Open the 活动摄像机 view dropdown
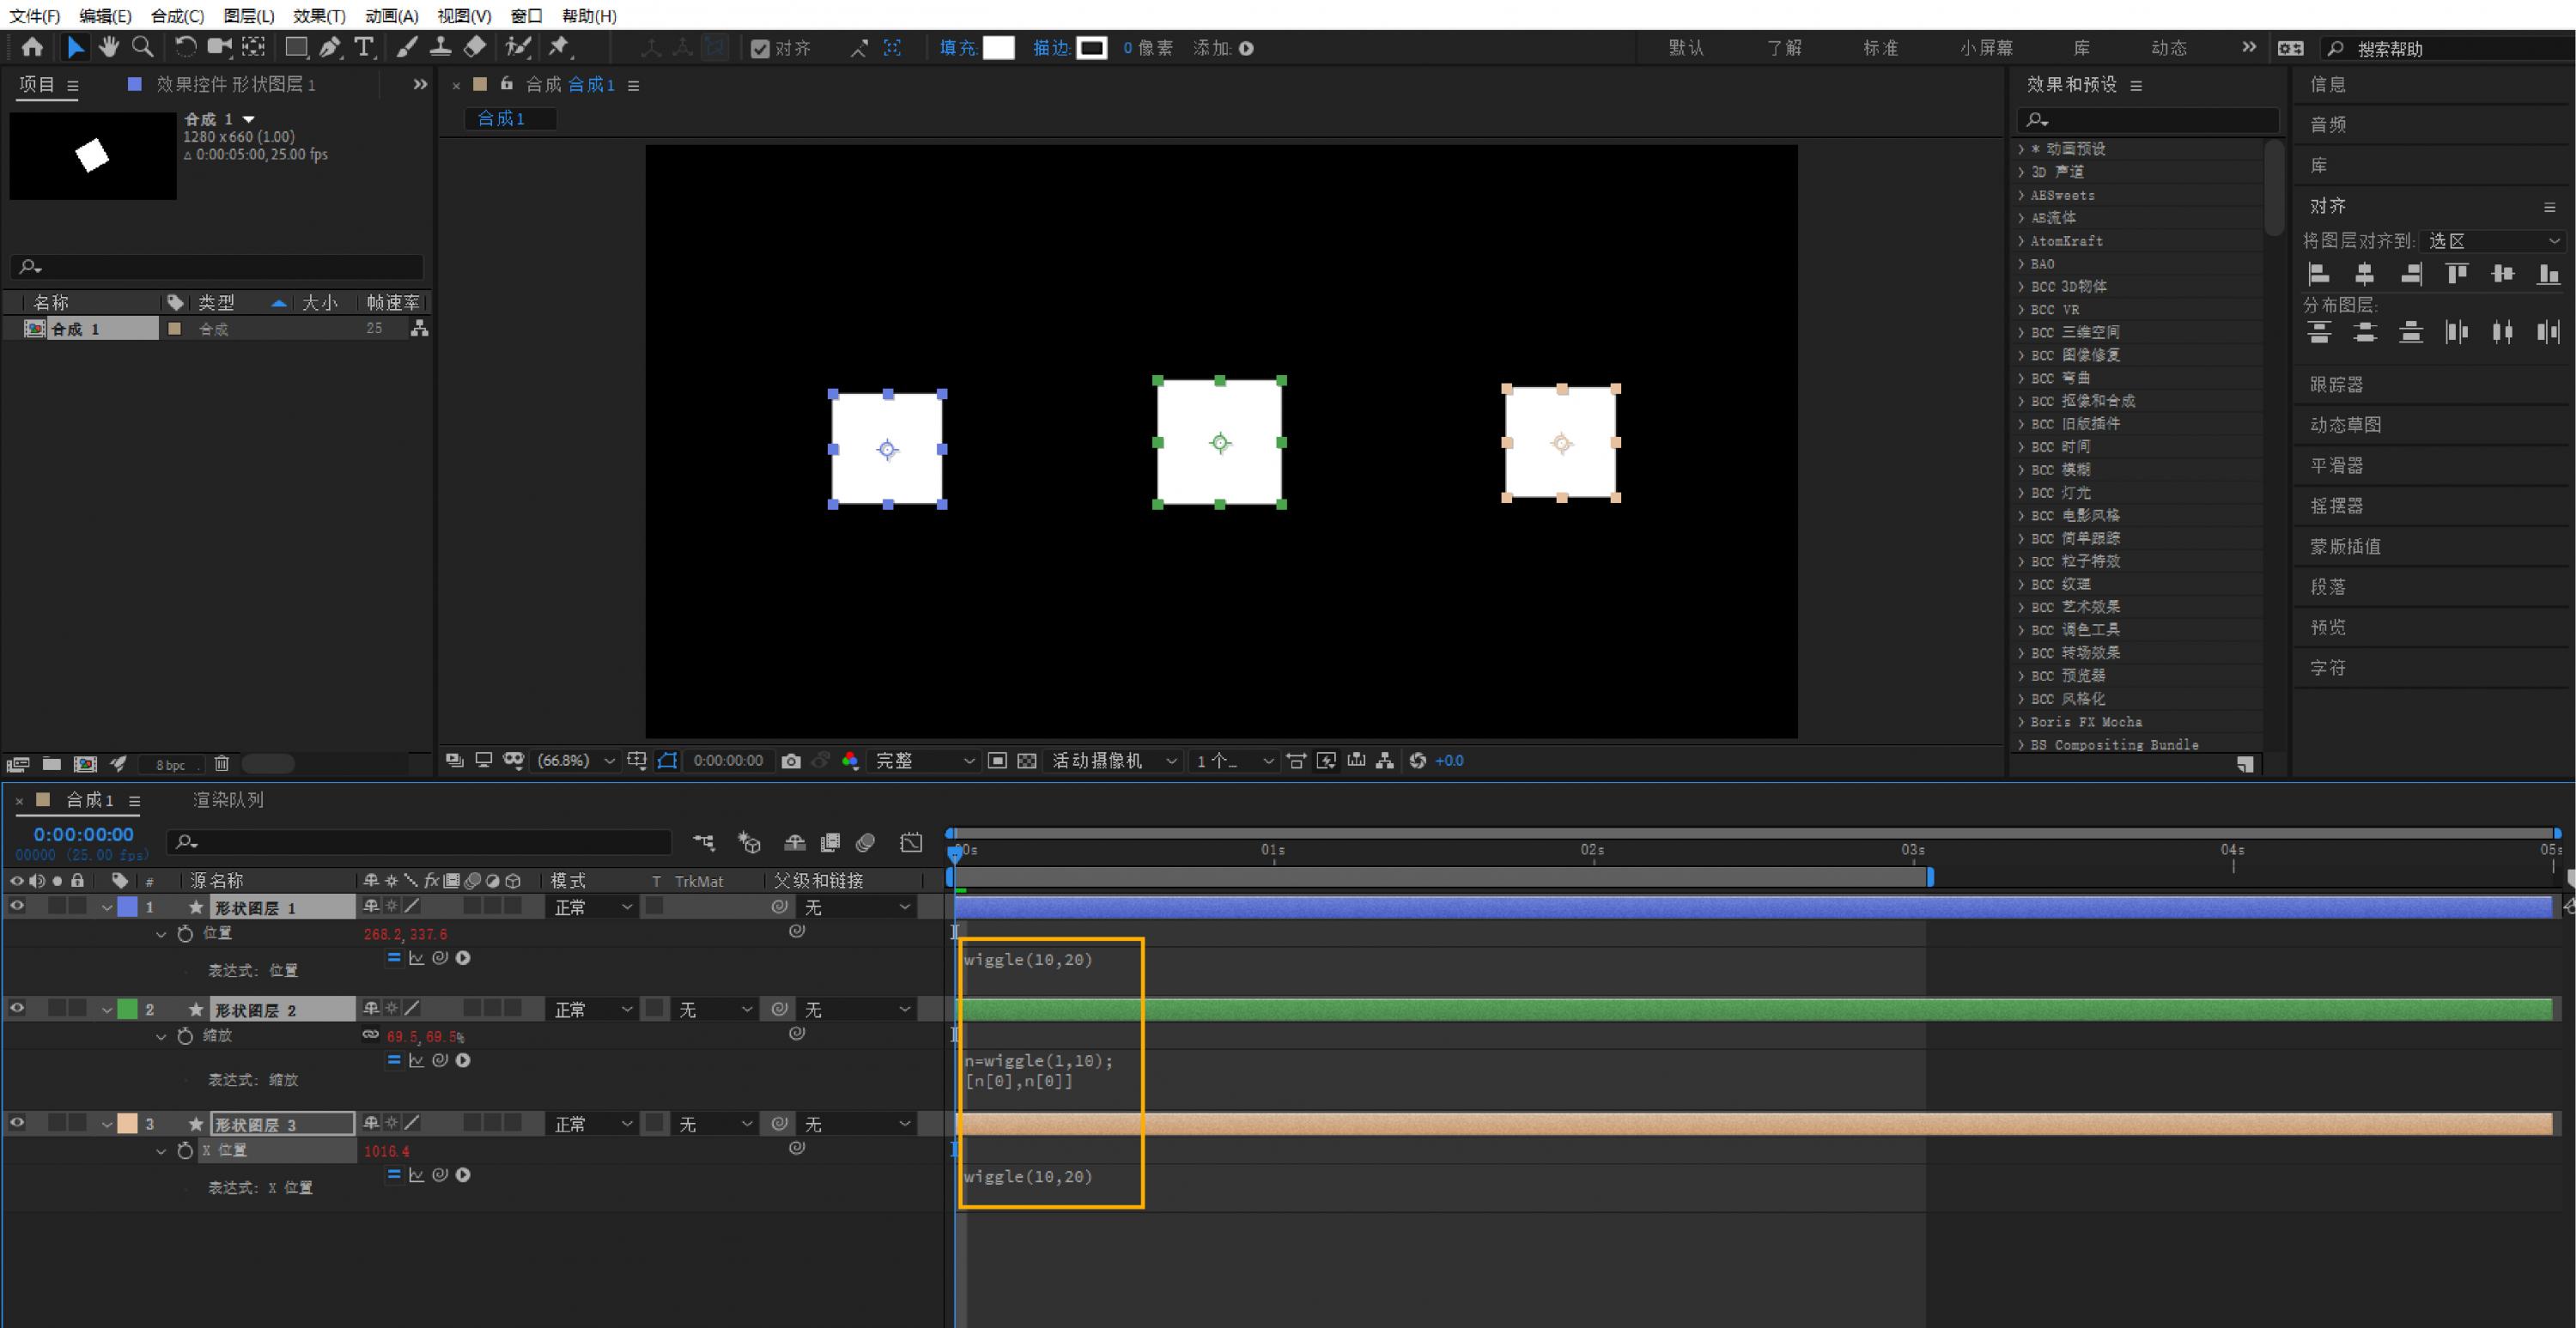Screen dimensions: 2576x1328 [1113, 761]
